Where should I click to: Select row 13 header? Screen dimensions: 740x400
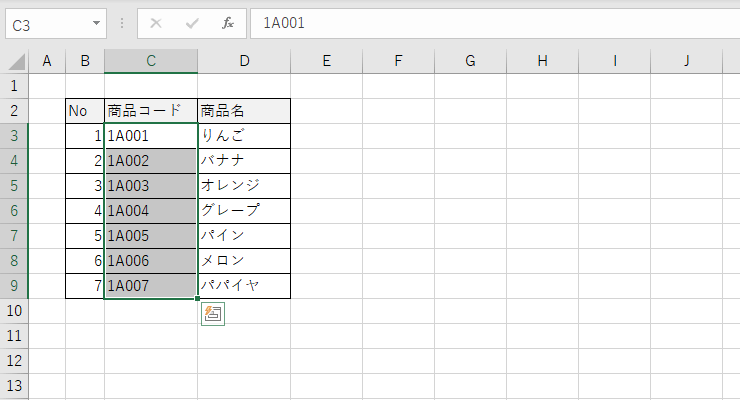coord(14,386)
